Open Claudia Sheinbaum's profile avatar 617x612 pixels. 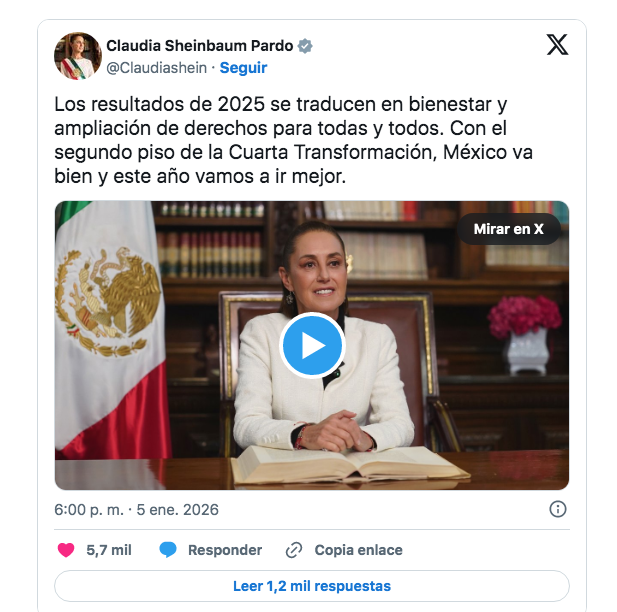[78, 56]
